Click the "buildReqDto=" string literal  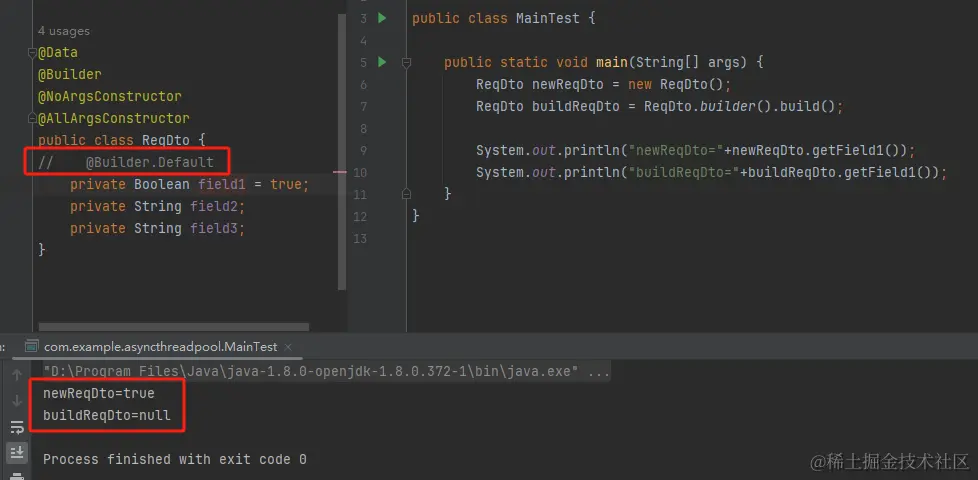pyautogui.click(x=684, y=172)
